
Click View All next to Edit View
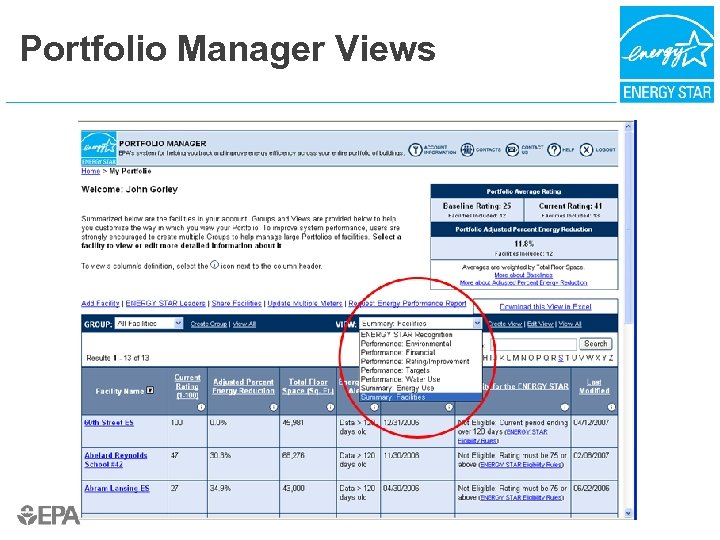pos(570,324)
